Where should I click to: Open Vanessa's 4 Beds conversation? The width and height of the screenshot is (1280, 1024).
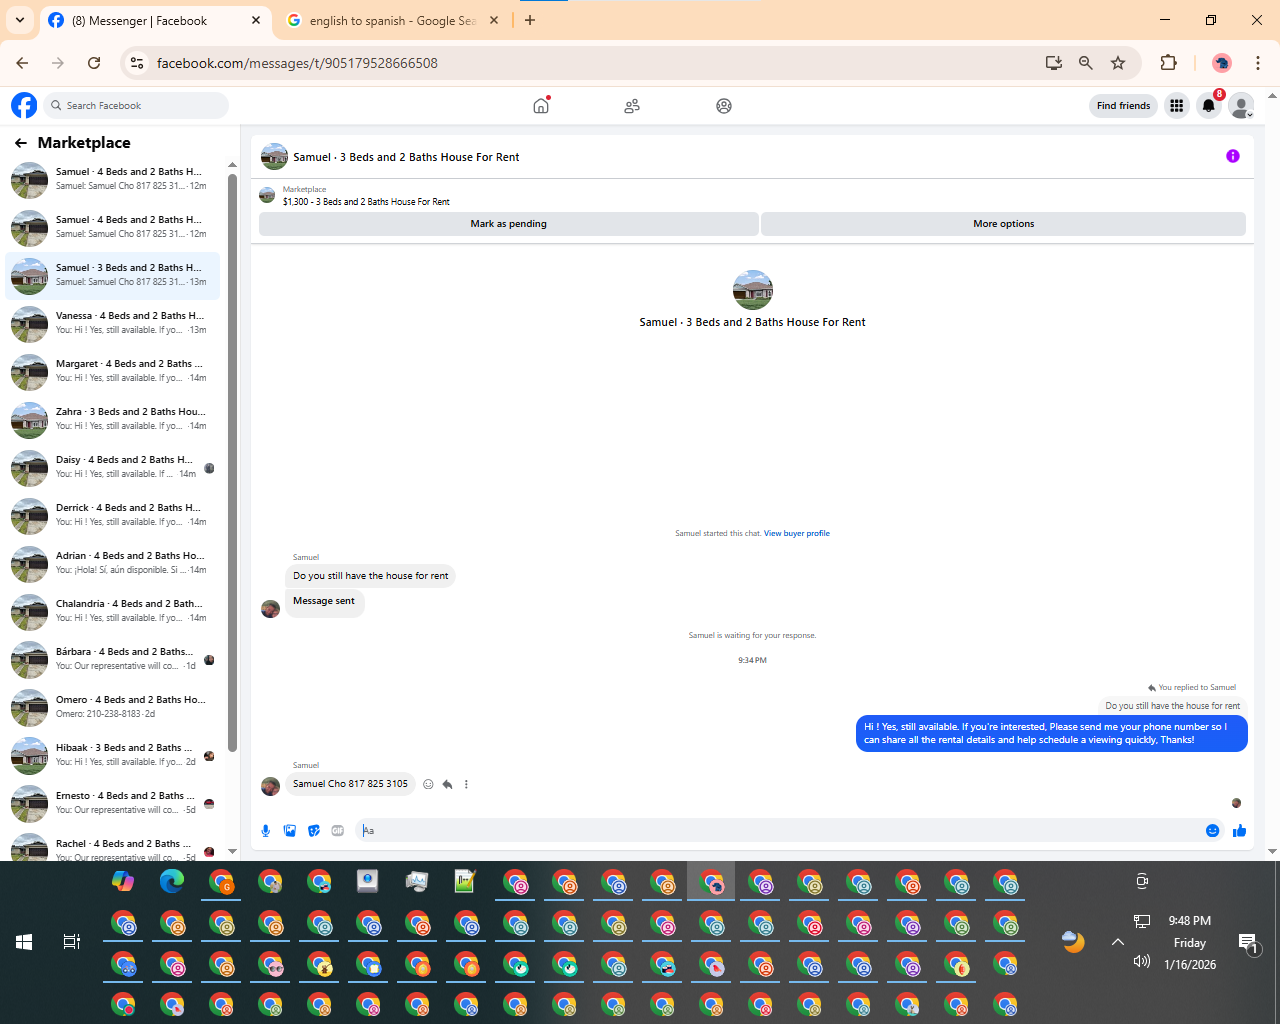point(113,323)
